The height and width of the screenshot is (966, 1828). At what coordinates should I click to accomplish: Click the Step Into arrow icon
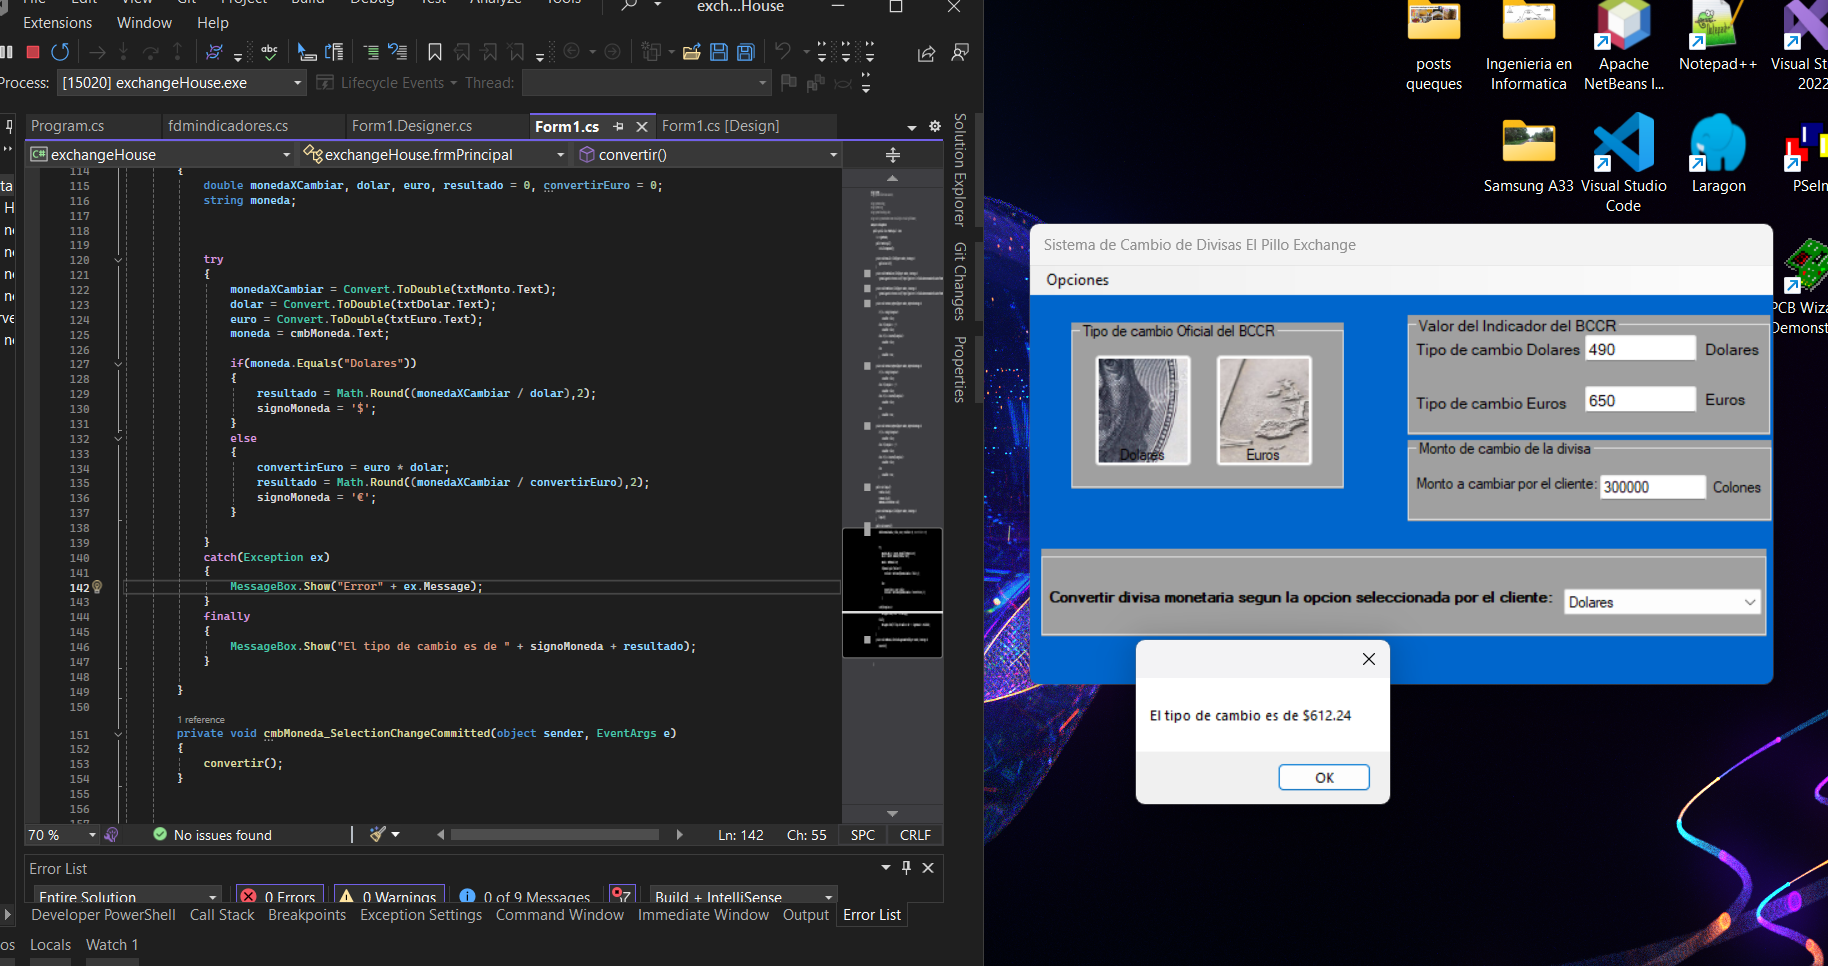click(123, 52)
